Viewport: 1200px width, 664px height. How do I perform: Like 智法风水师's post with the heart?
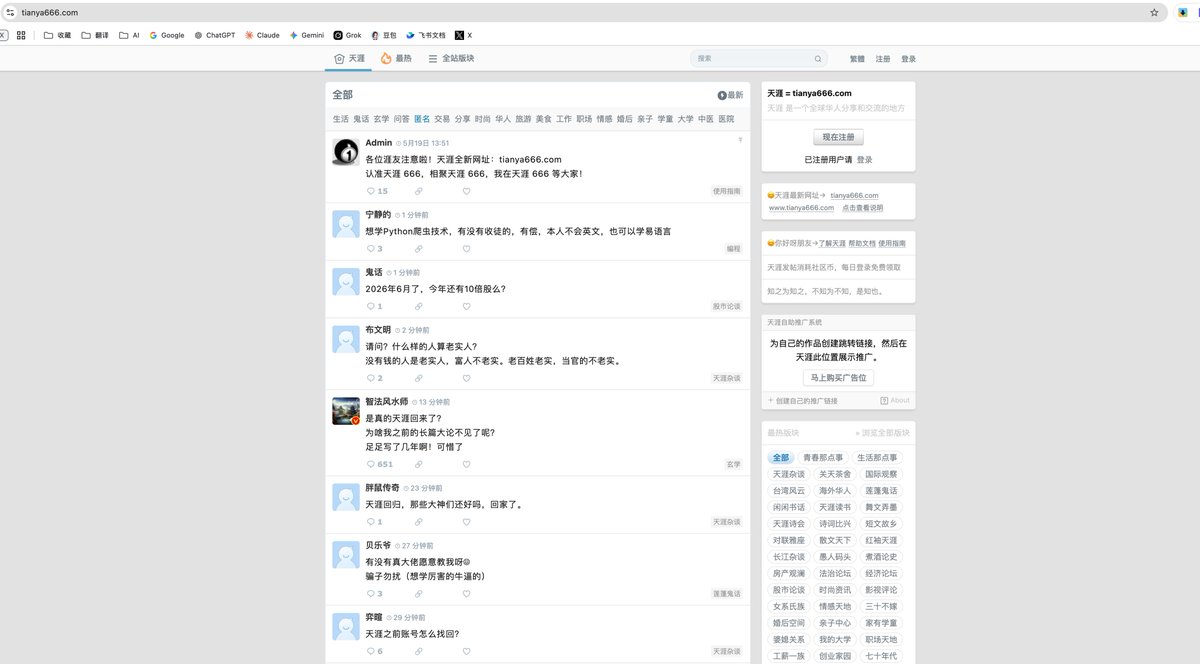pyautogui.click(x=466, y=465)
